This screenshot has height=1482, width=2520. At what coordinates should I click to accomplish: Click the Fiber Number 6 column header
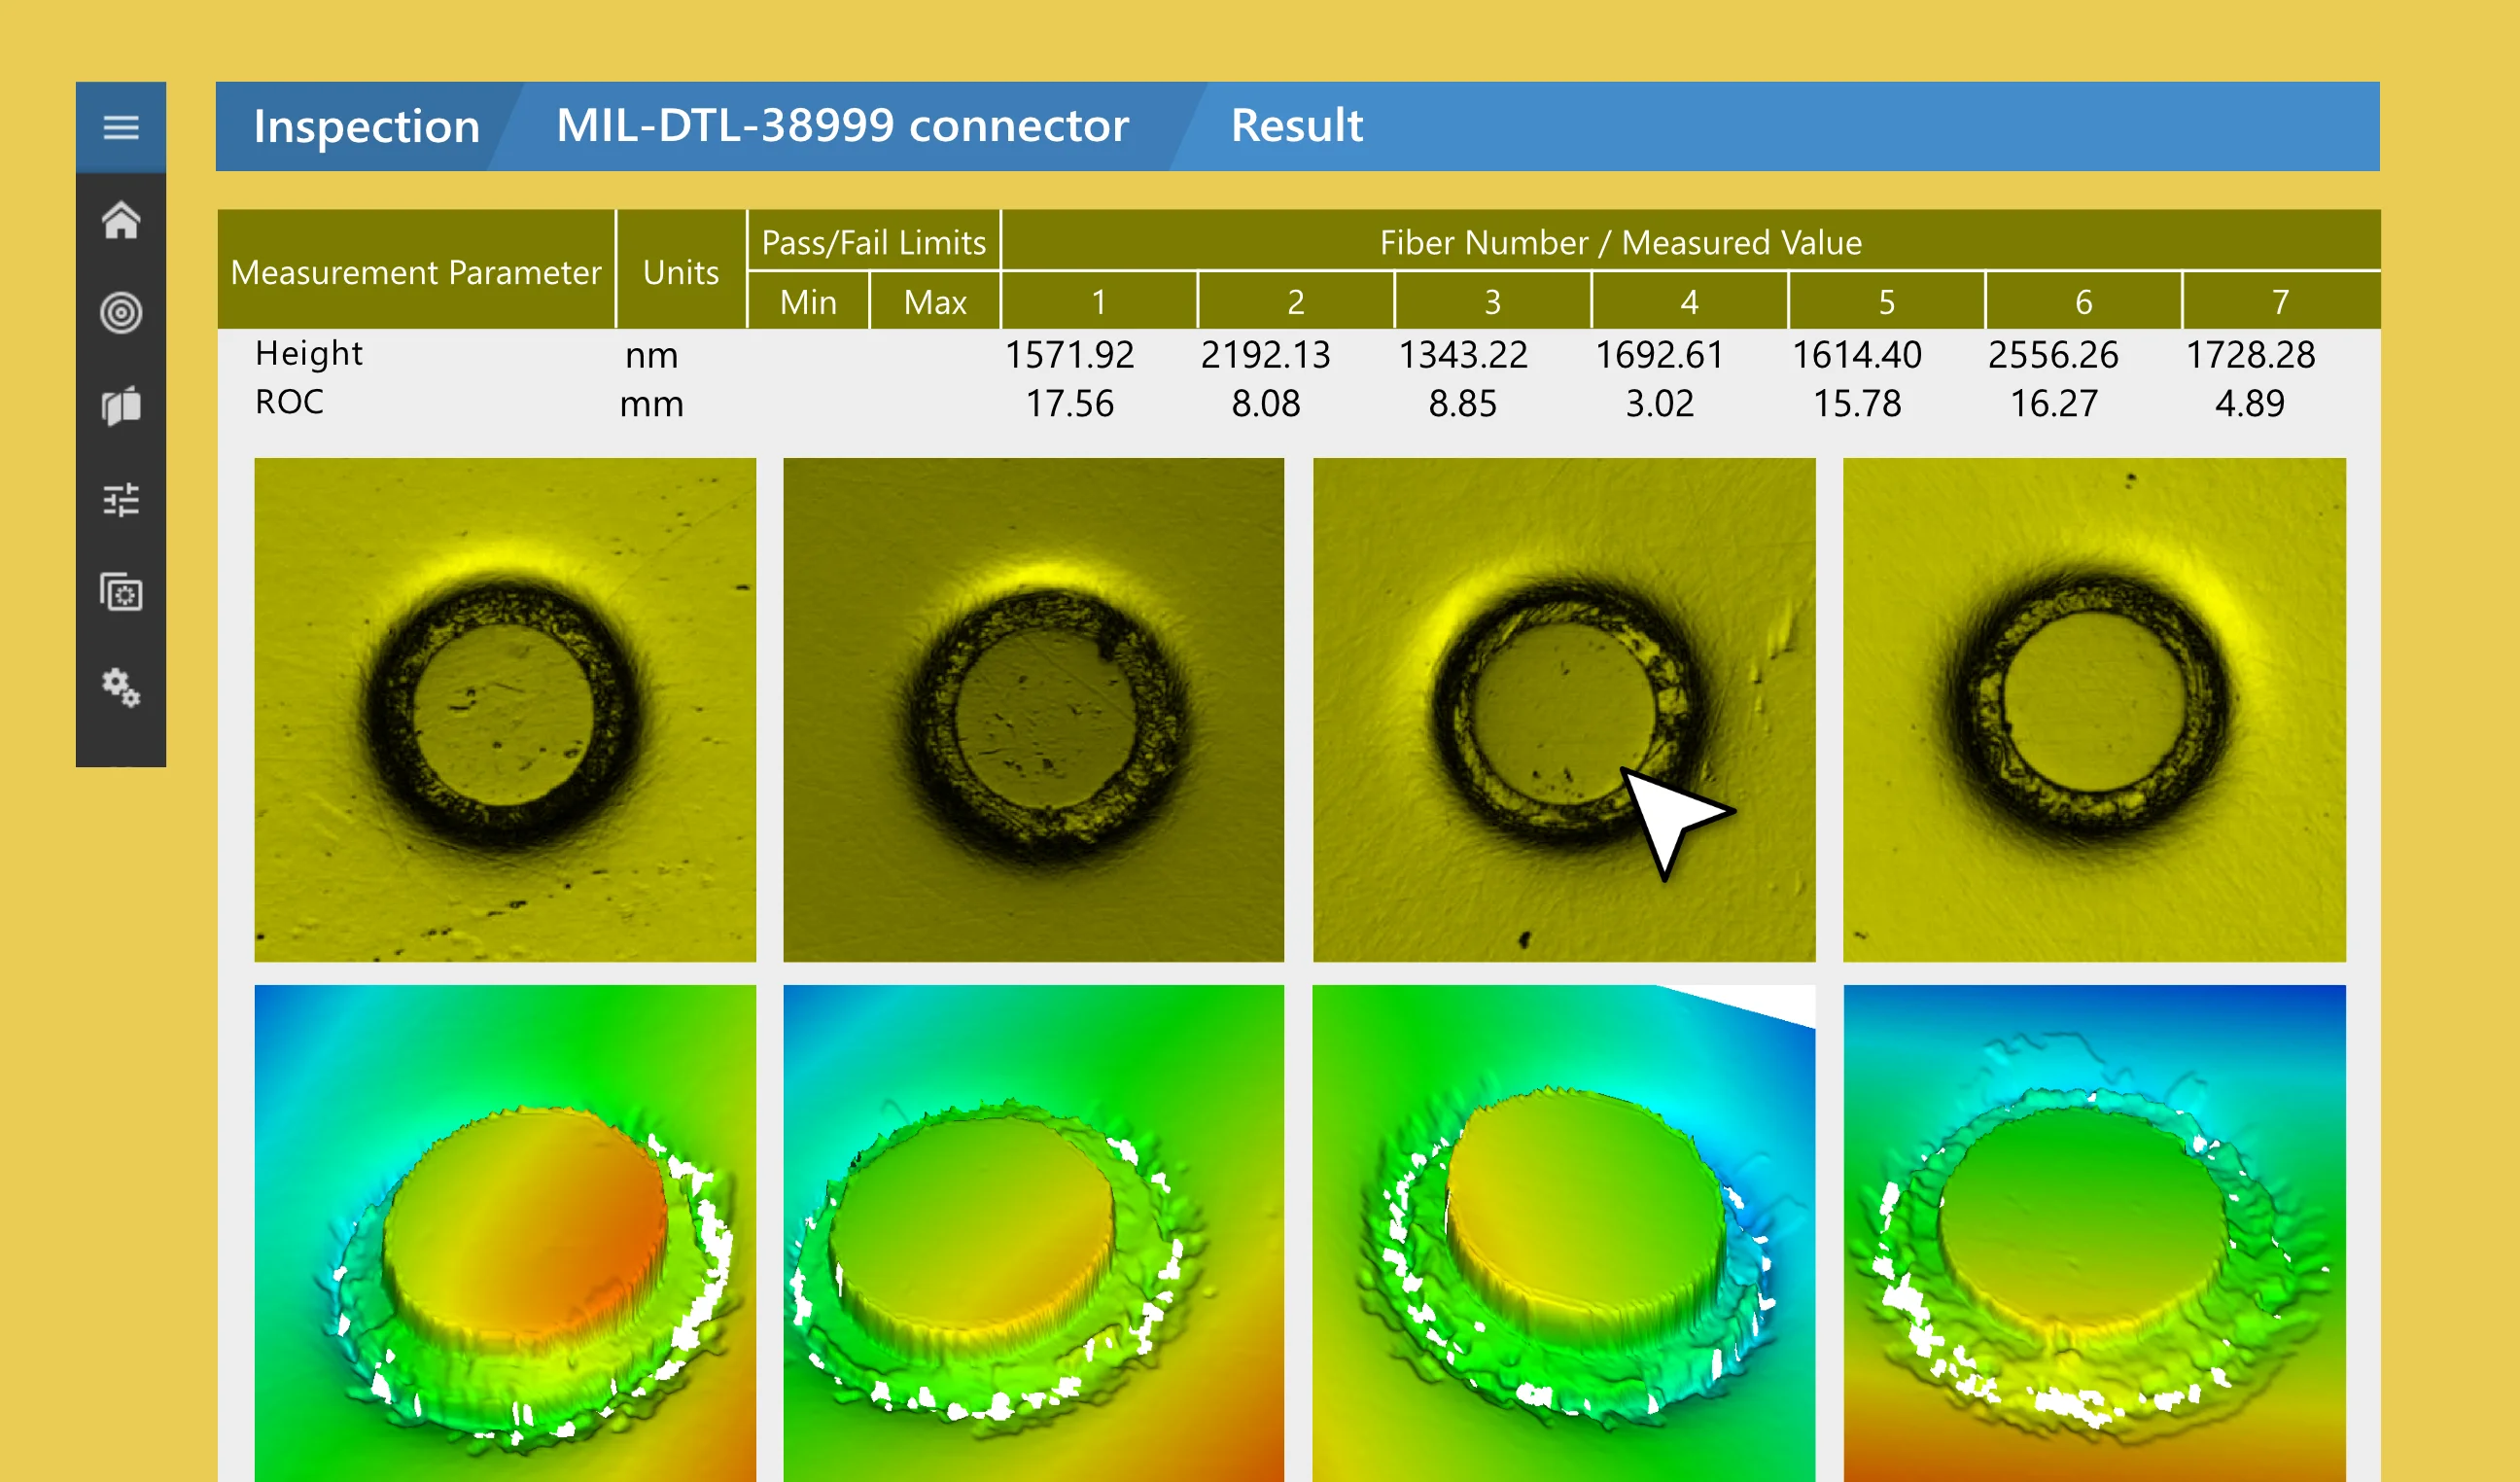(2083, 301)
